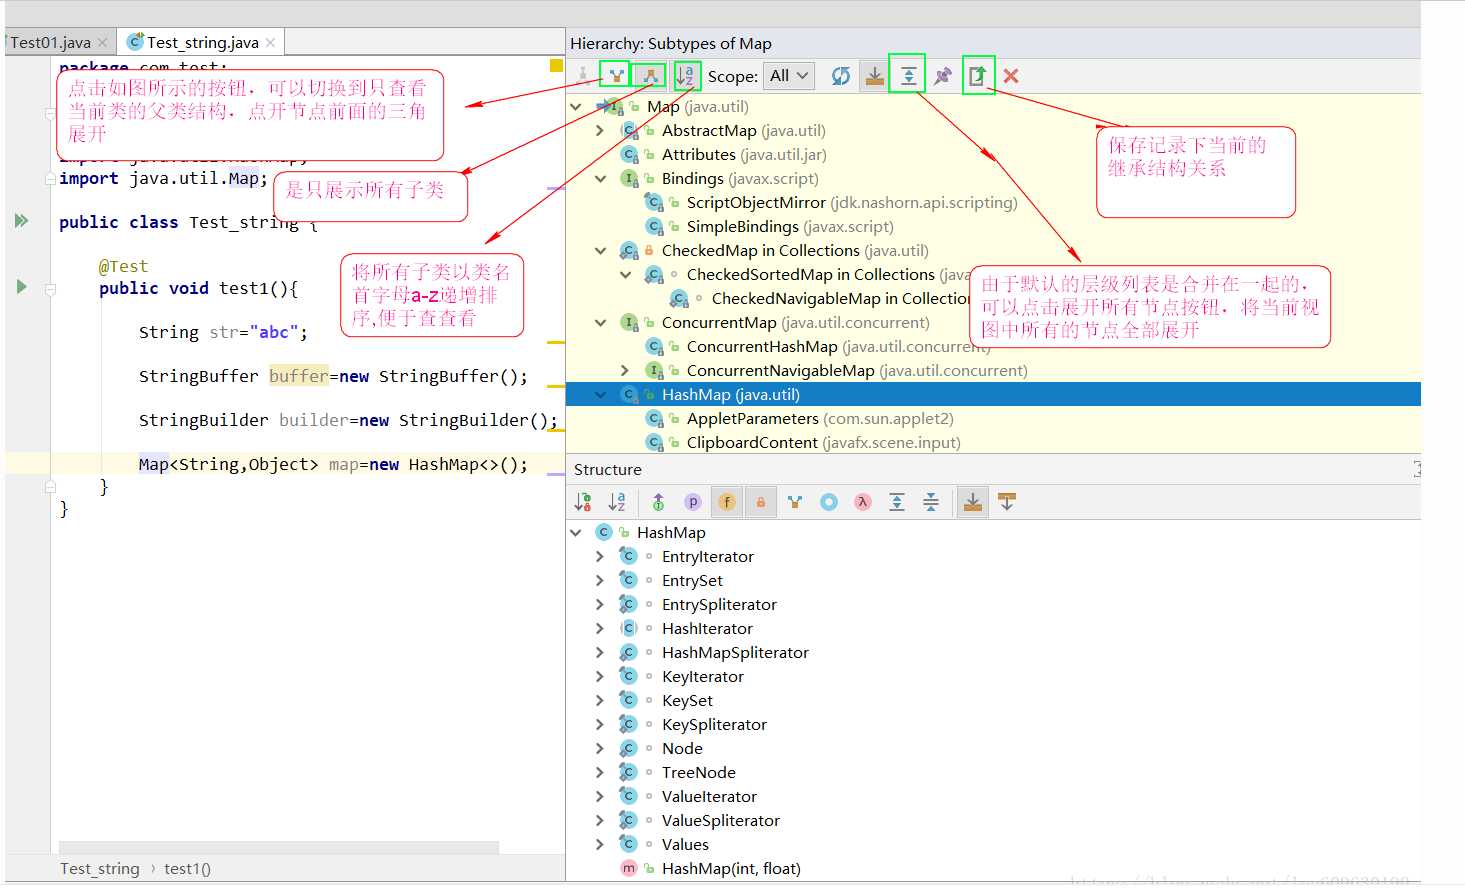Click '@Test' annotation in the editor

click(123, 266)
